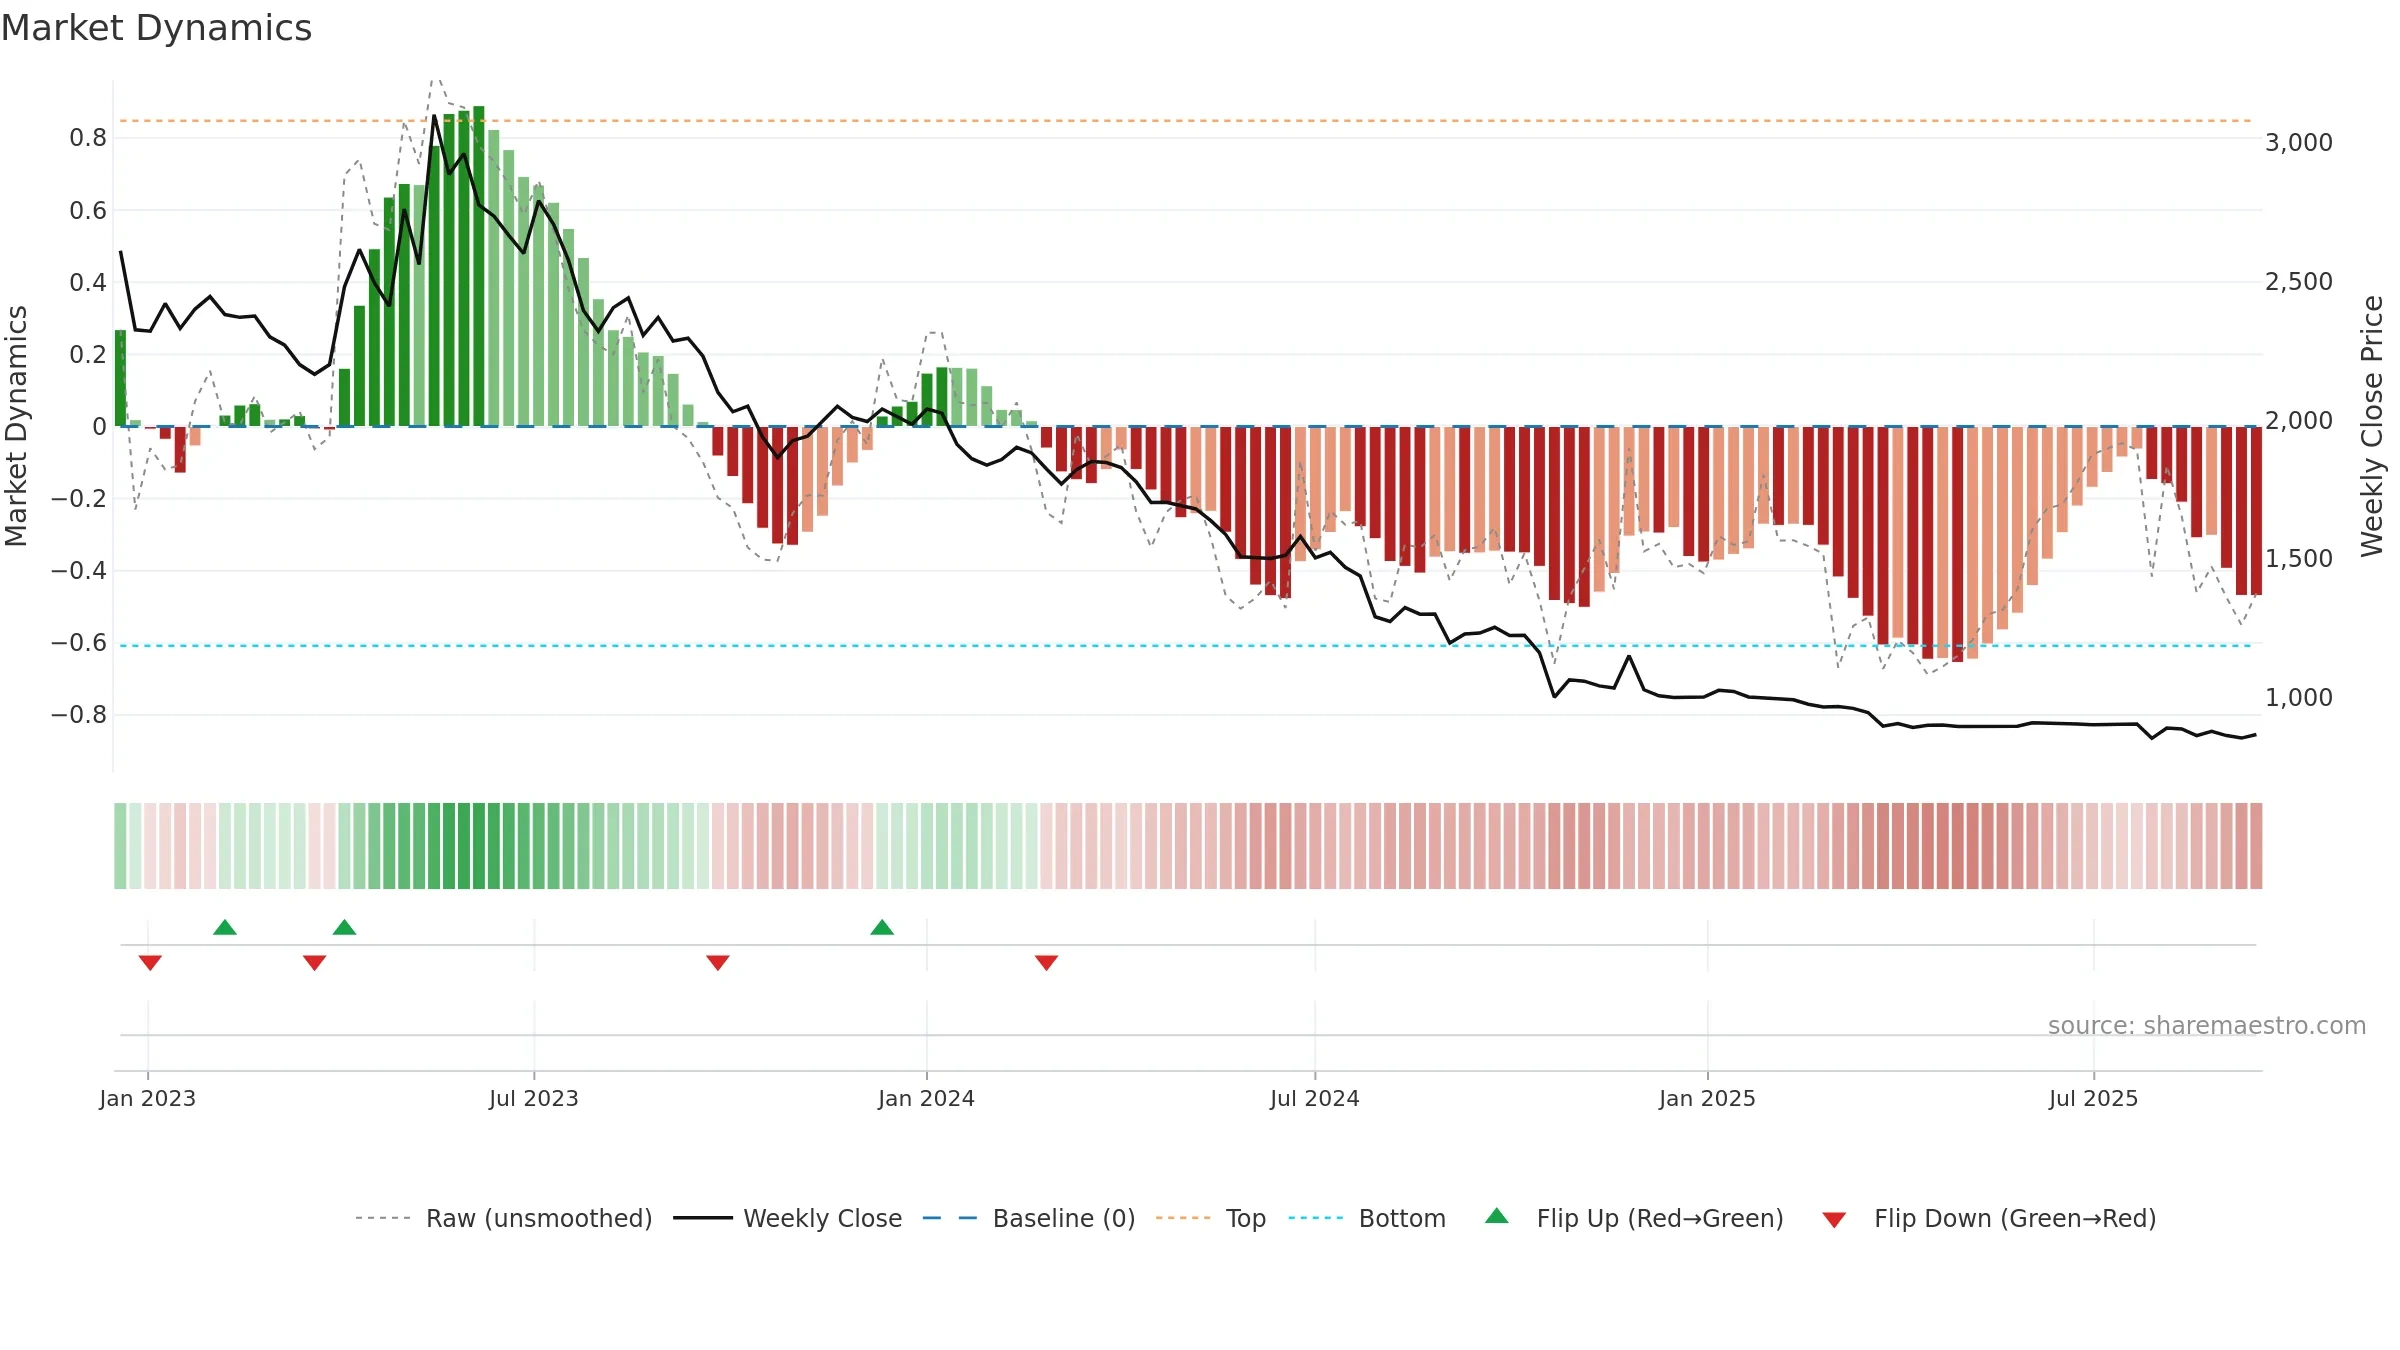The width and height of the screenshot is (2400, 1350).
Task: Click the source: sharemaestro.com text
Action: pos(2207,1025)
